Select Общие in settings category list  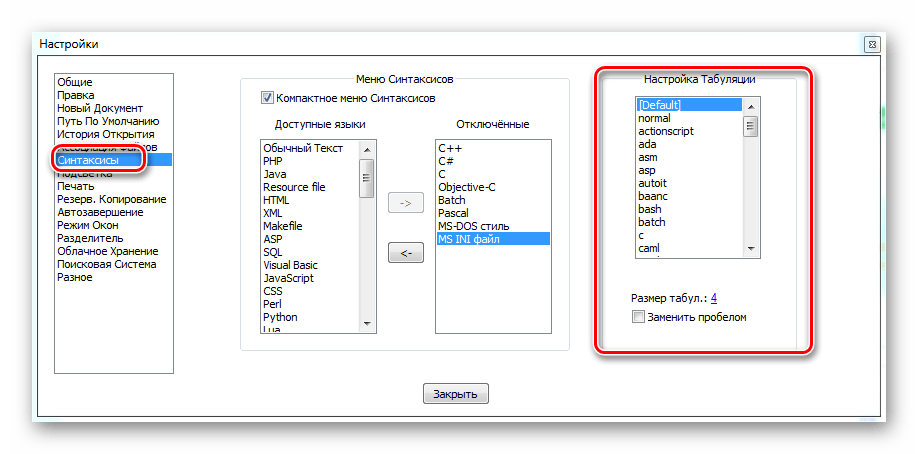coord(75,82)
